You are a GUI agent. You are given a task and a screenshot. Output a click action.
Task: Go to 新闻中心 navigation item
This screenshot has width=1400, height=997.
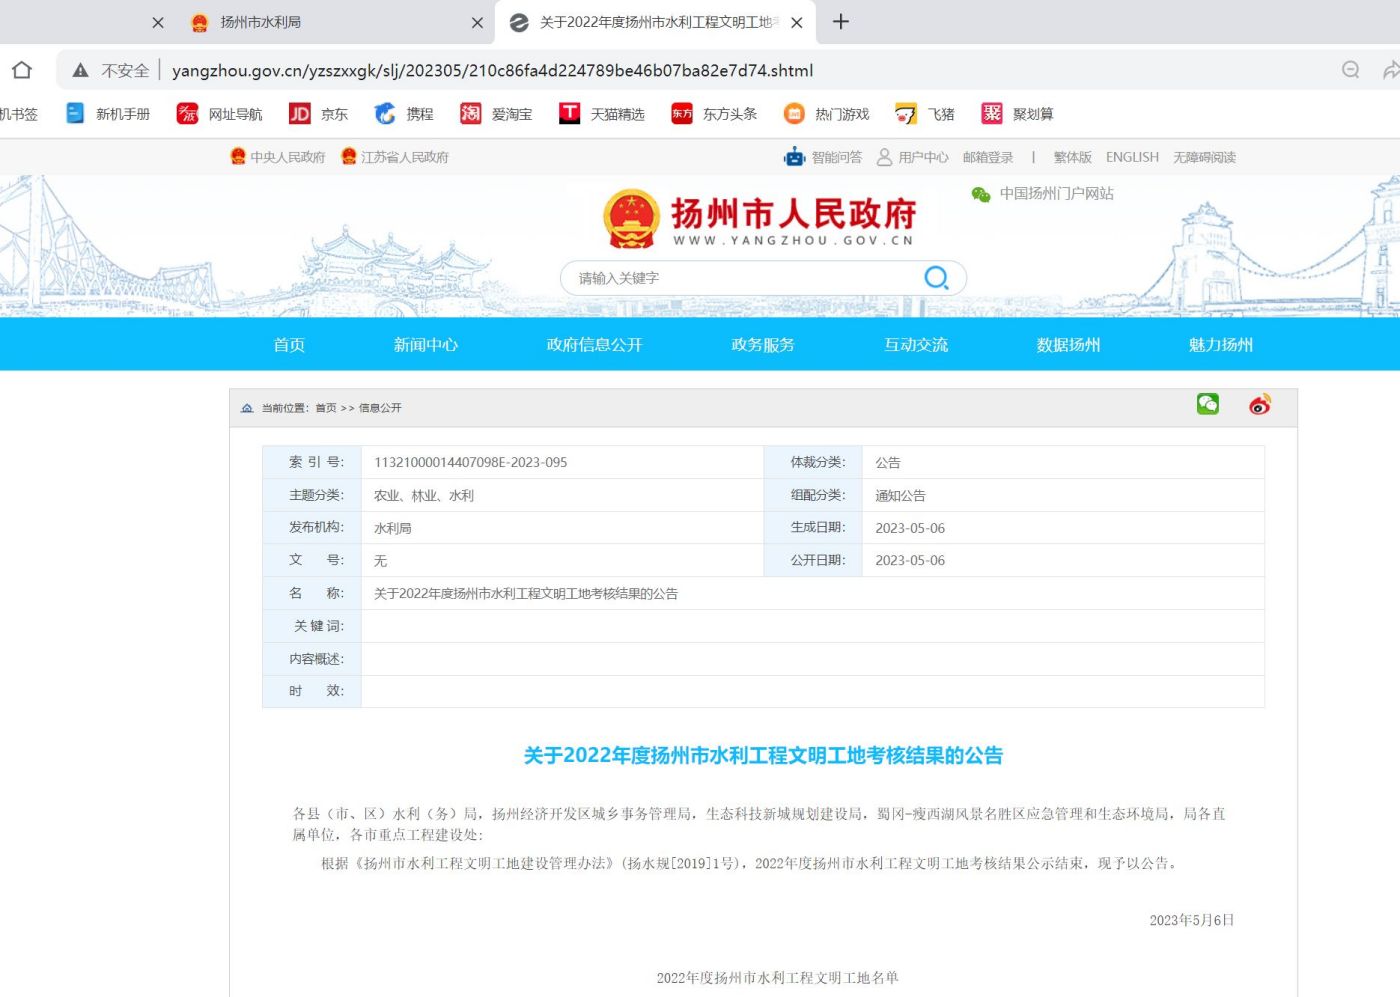(x=426, y=345)
